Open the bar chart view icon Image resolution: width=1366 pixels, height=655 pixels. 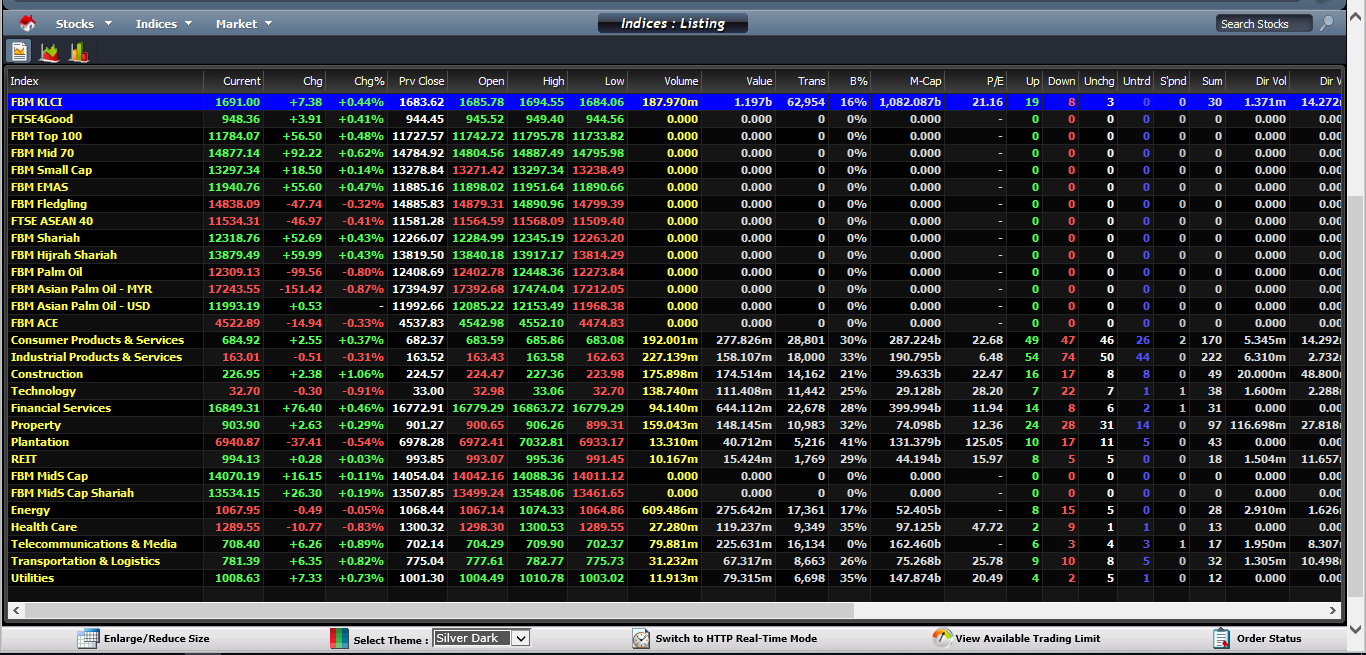[79, 52]
